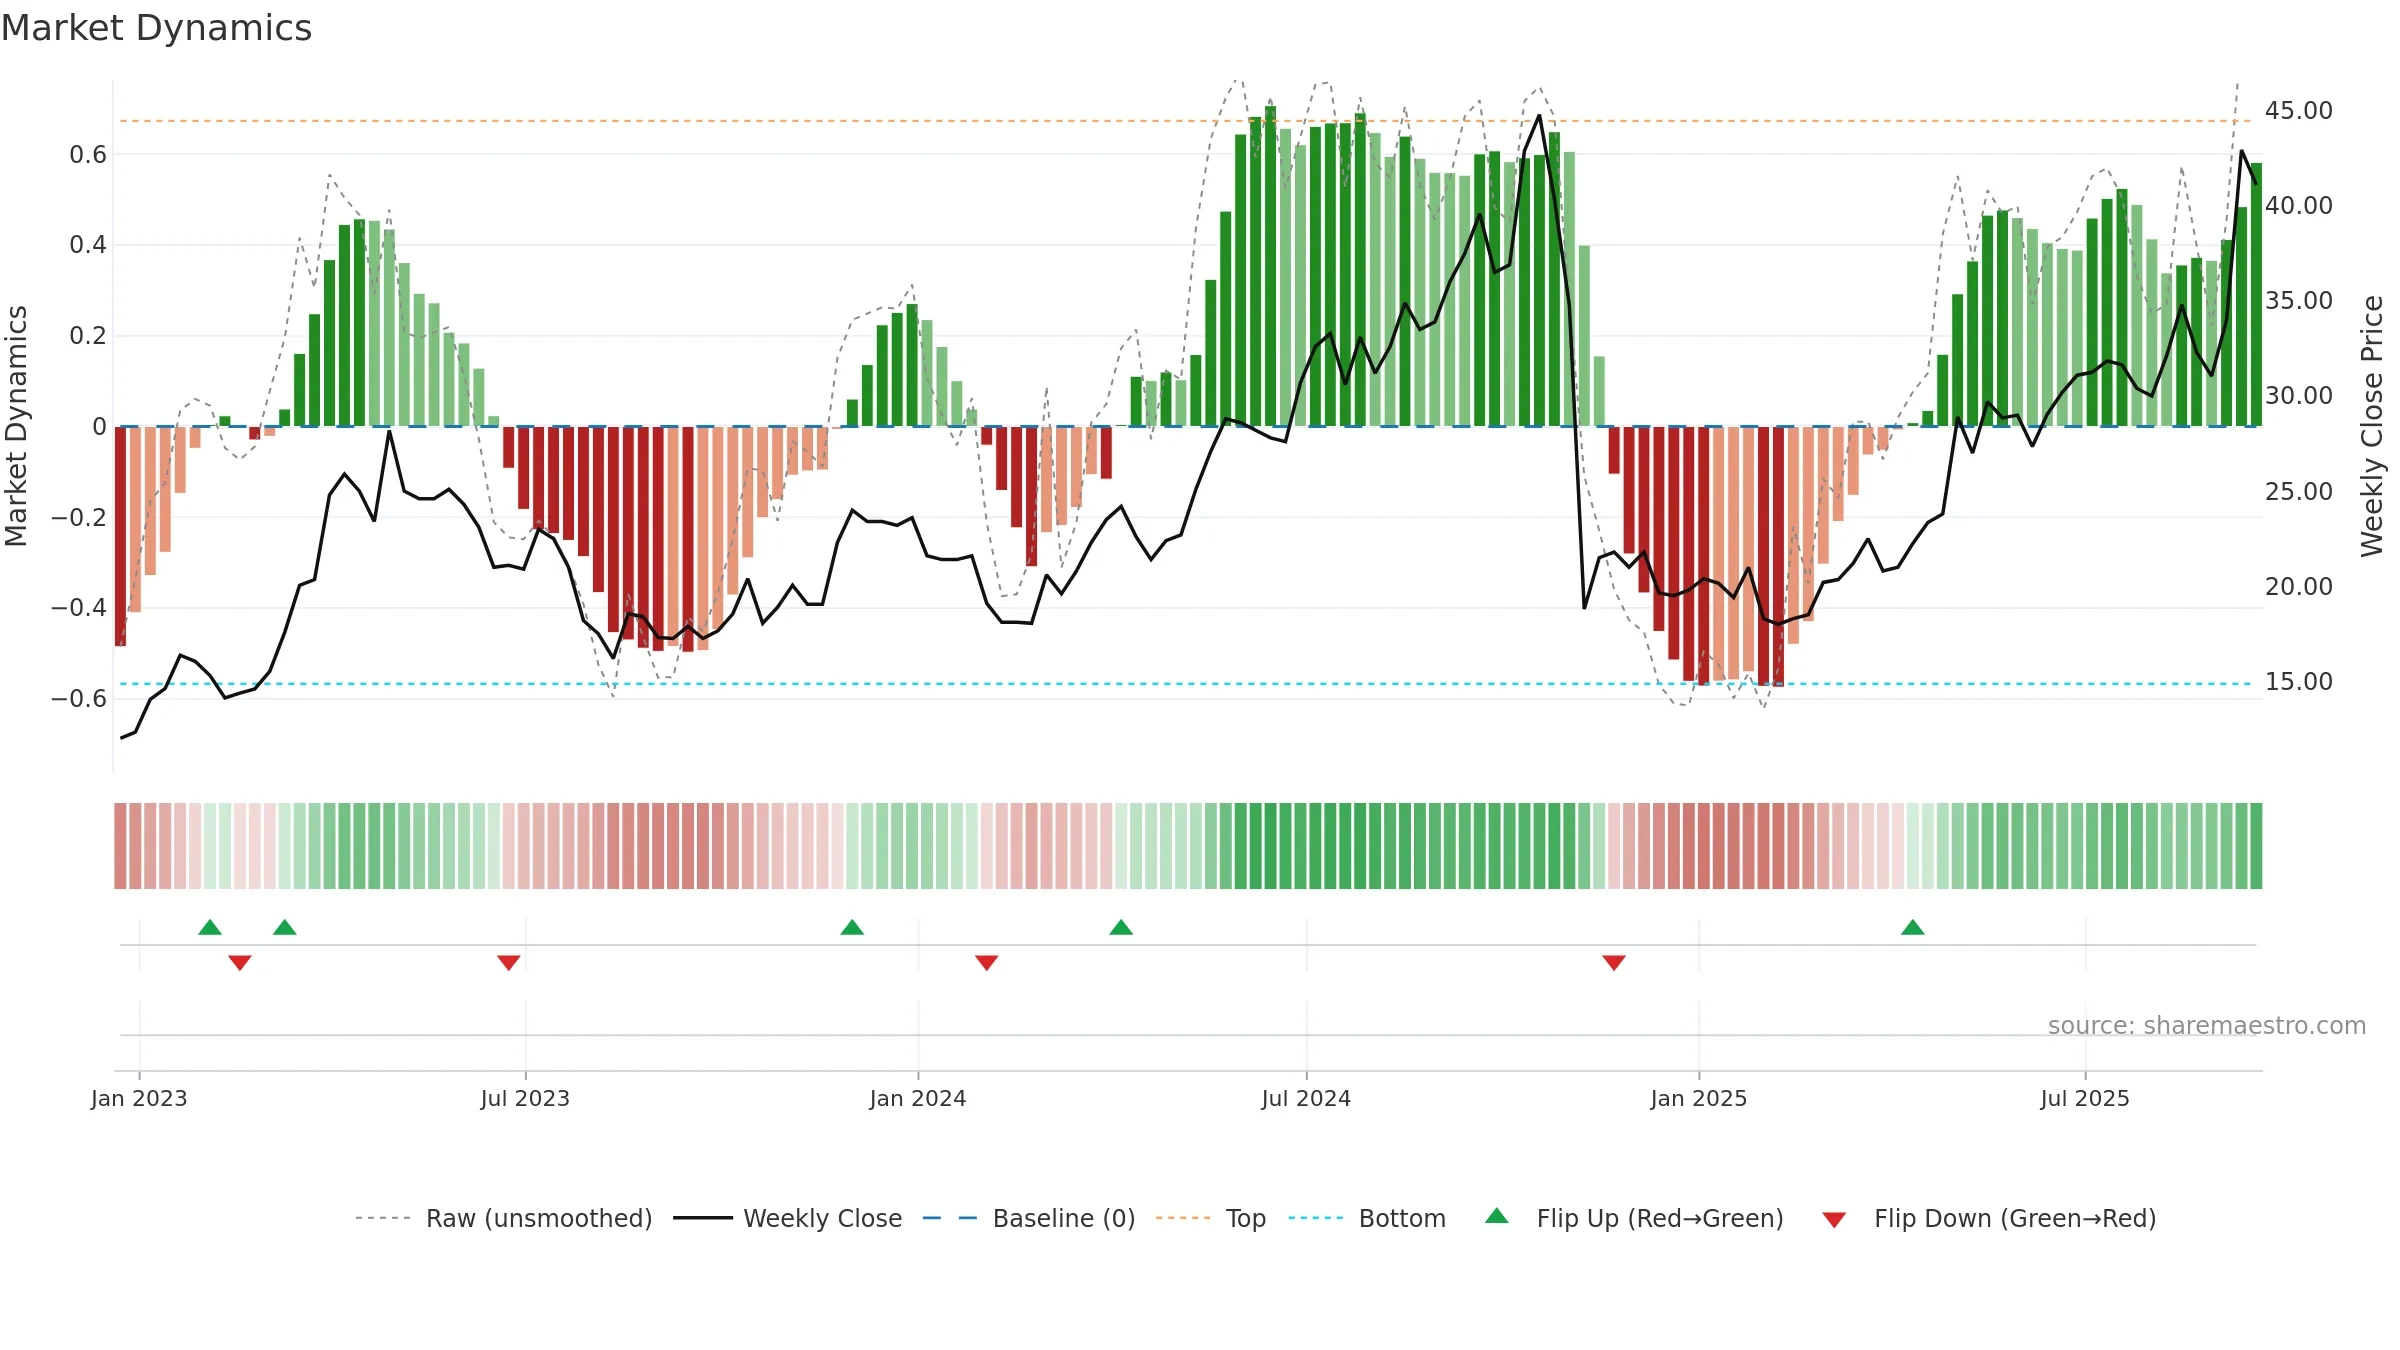Image resolution: width=2400 pixels, height=1350 pixels.
Task: Click the green Flip Up marker in April 2025
Action: (1913, 927)
